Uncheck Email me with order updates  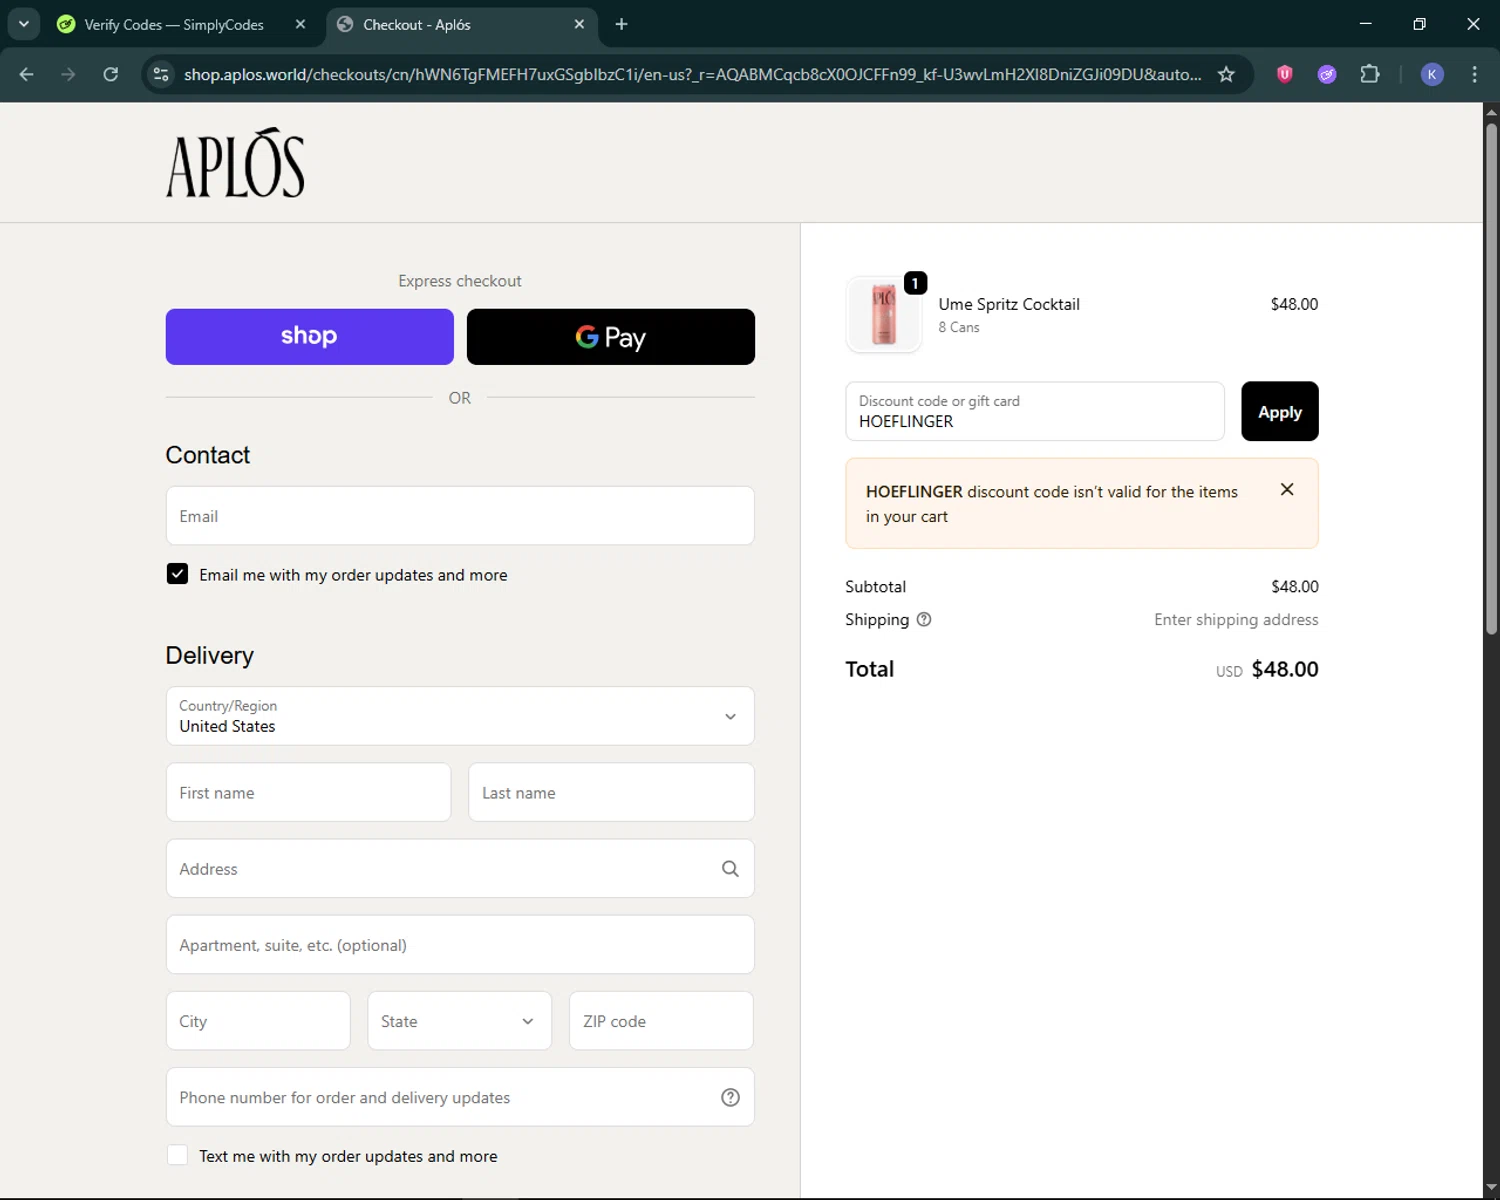tap(177, 574)
